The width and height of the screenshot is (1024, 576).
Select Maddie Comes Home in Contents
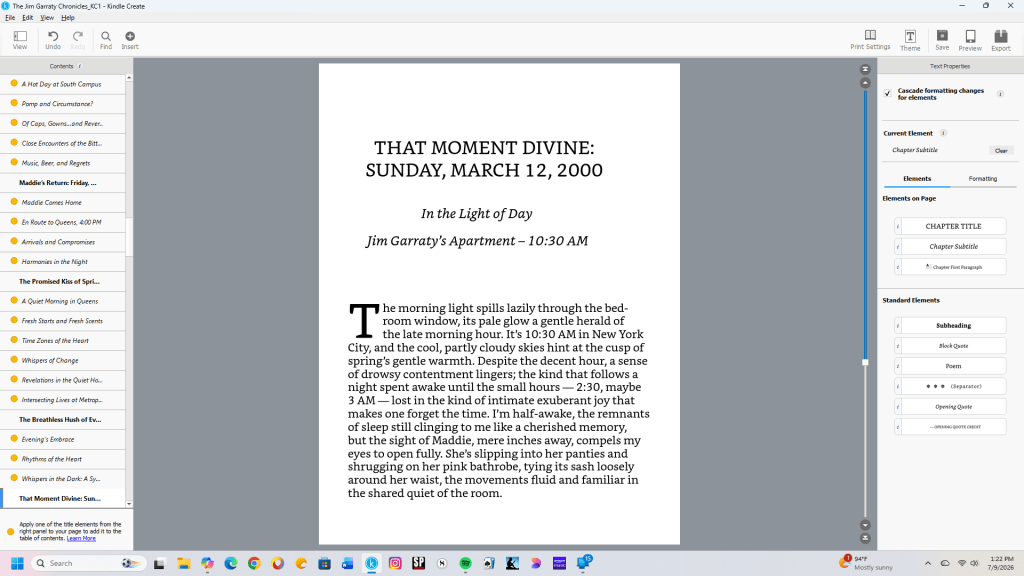tap(52, 202)
